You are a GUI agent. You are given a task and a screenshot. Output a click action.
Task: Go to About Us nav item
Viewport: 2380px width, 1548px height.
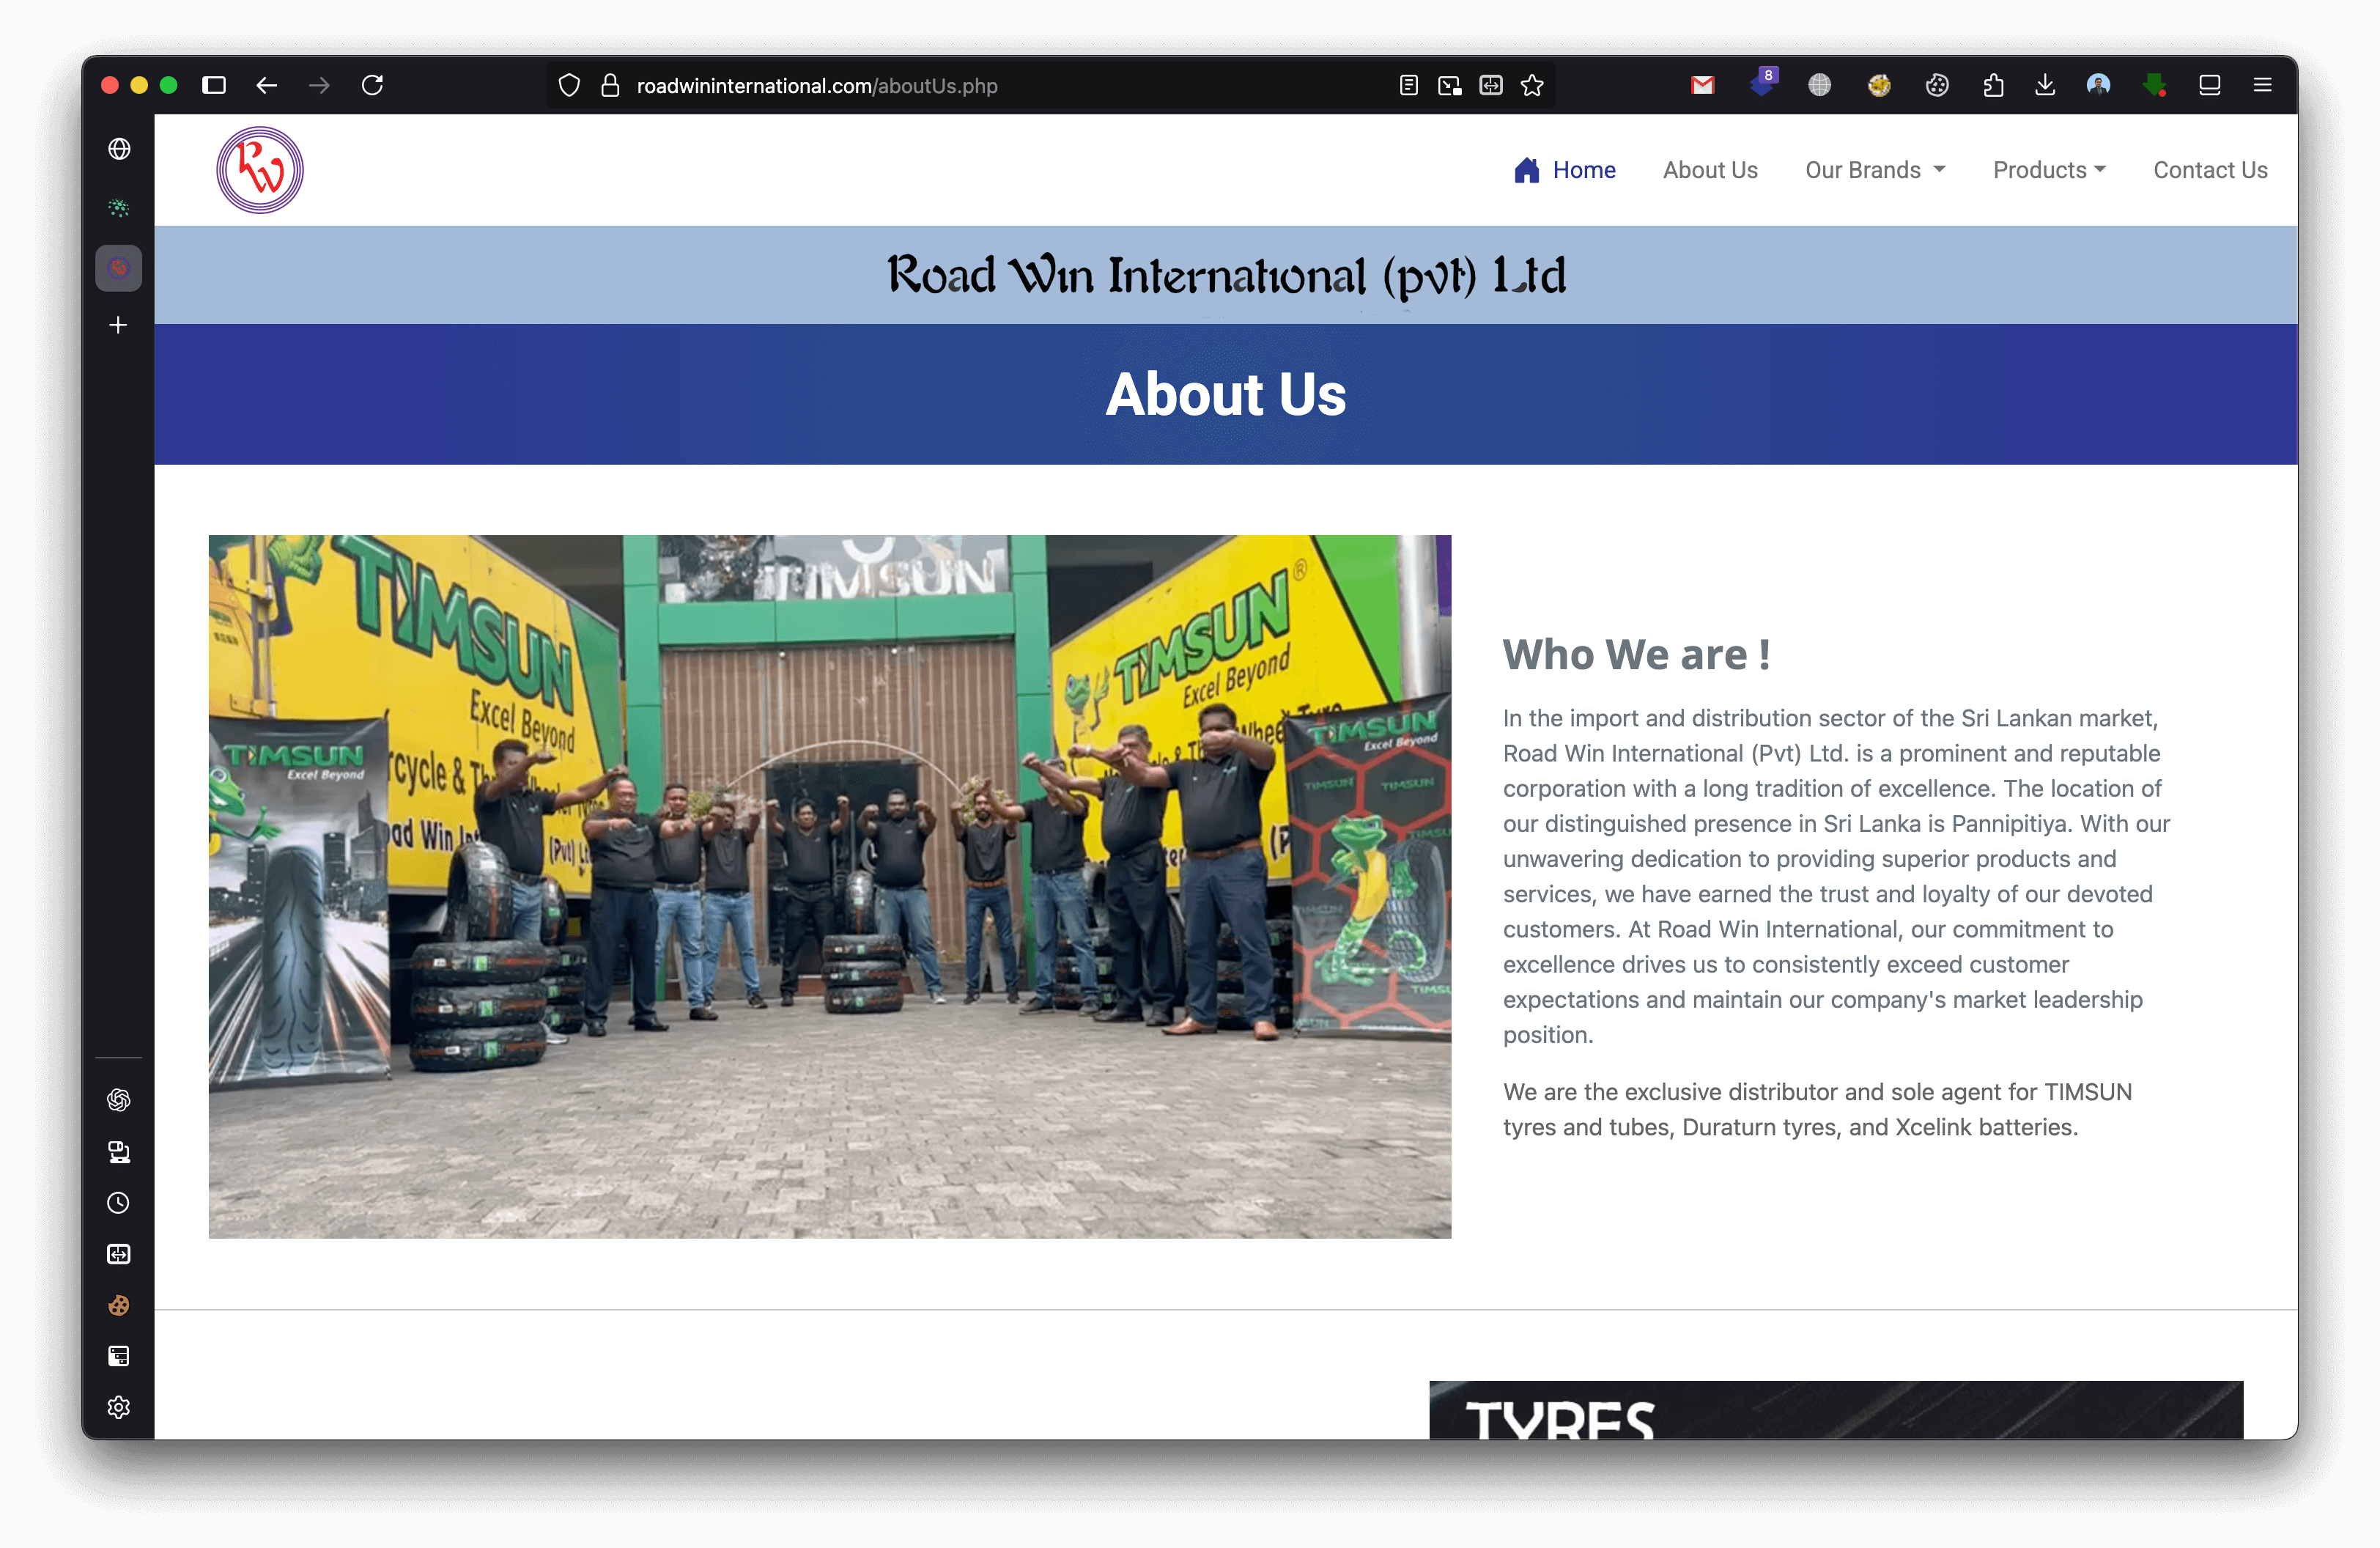[x=1709, y=170]
